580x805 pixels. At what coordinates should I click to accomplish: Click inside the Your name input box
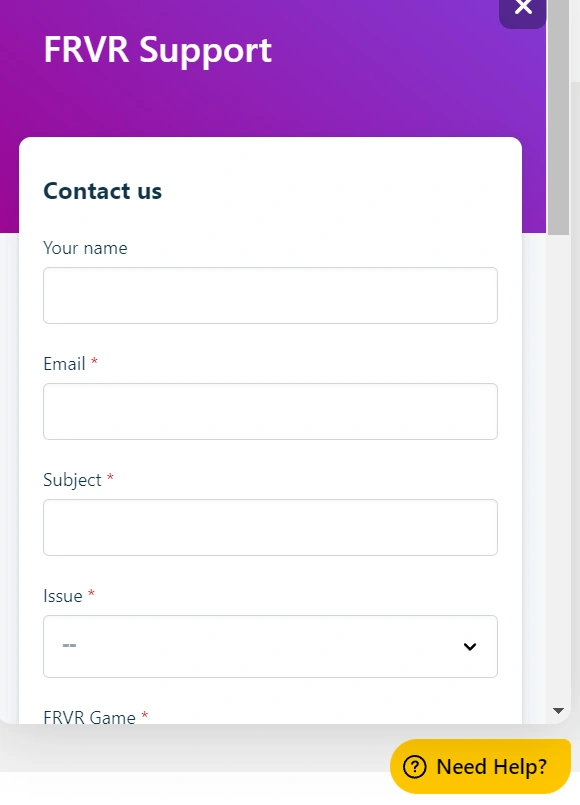click(x=270, y=295)
